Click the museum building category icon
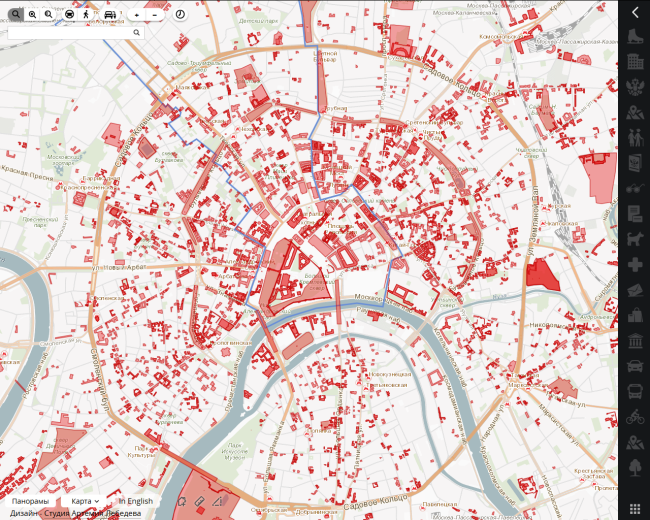The width and height of the screenshot is (650, 520). [x=634, y=341]
